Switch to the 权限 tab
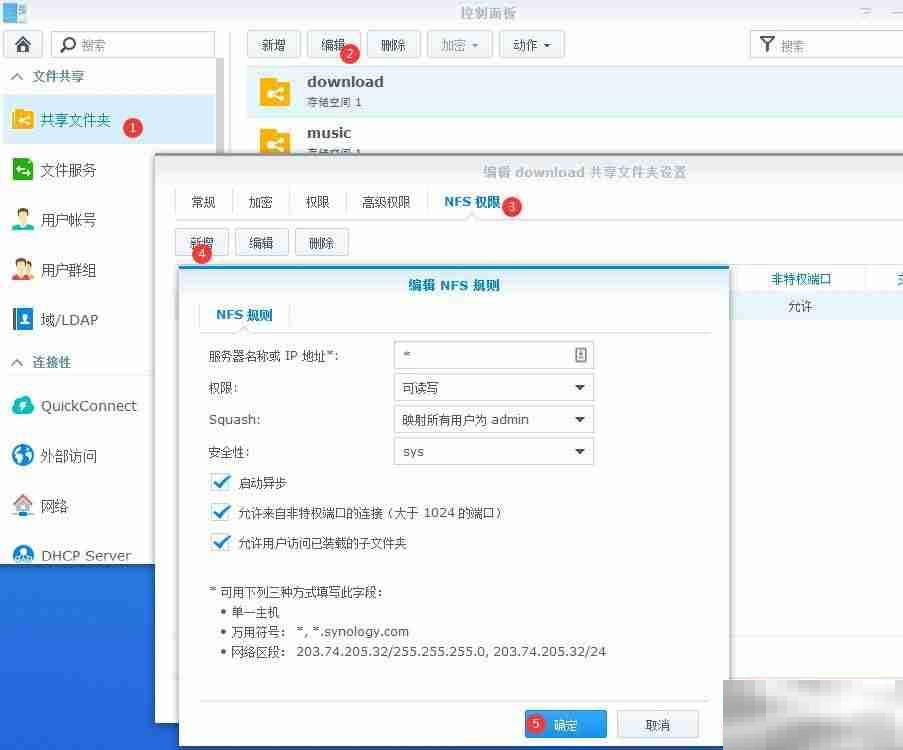This screenshot has height=750, width=903. [x=317, y=202]
